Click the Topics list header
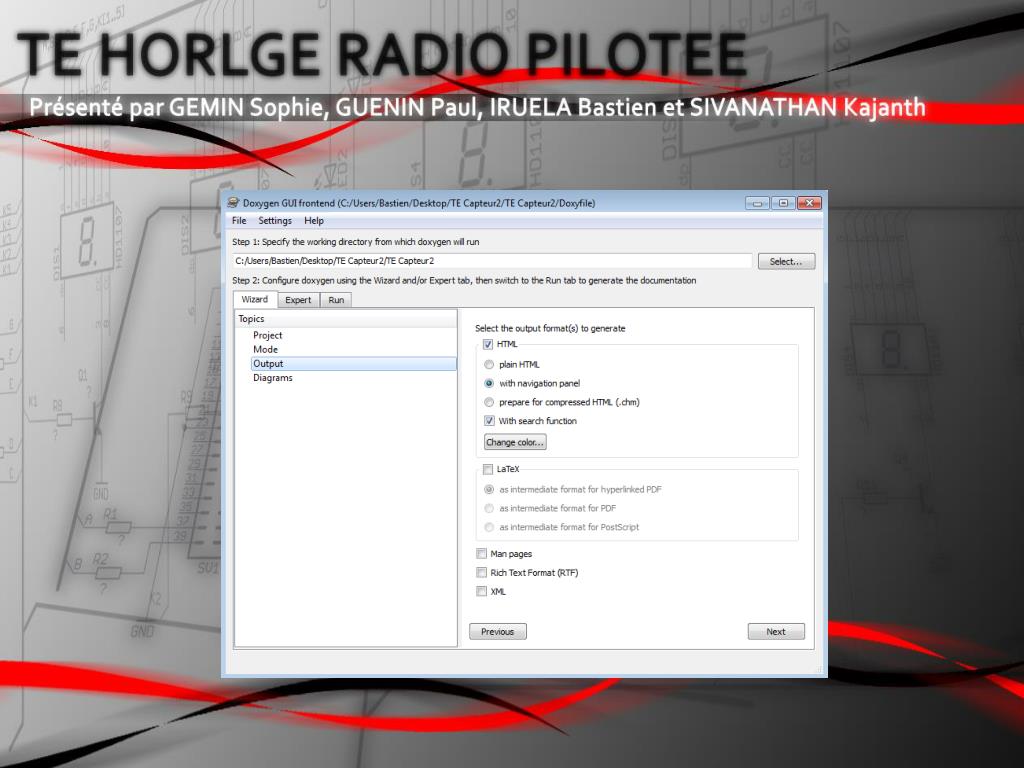The height and width of the screenshot is (768, 1024). pos(345,319)
